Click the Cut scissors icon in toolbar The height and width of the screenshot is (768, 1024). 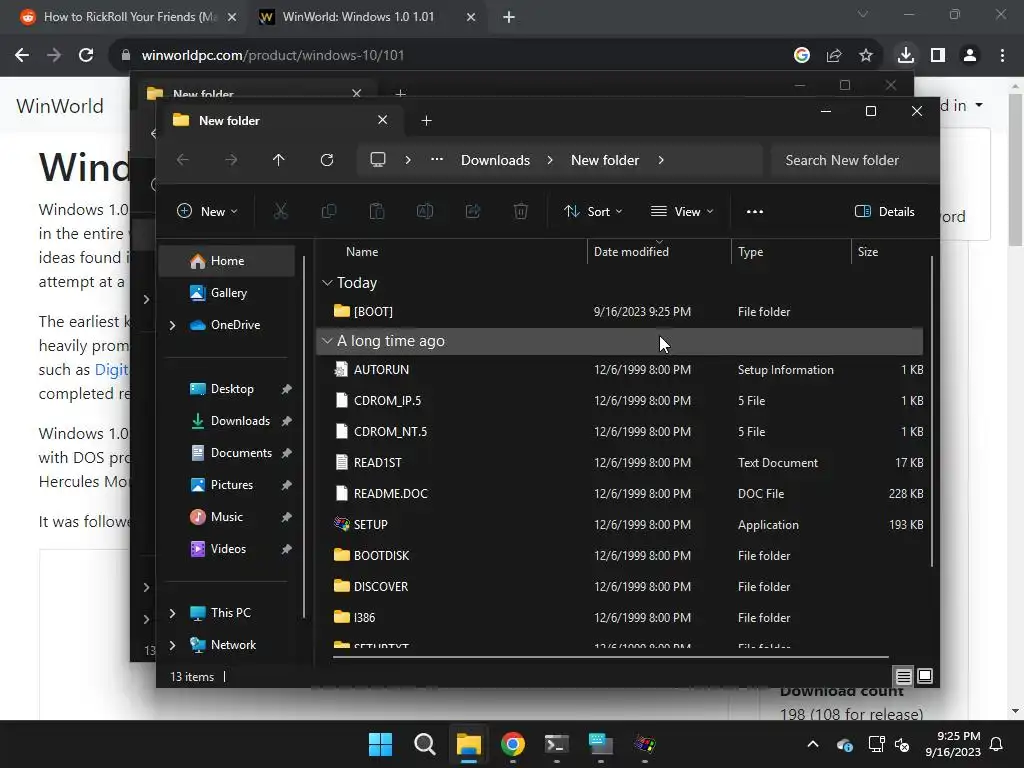(280, 211)
